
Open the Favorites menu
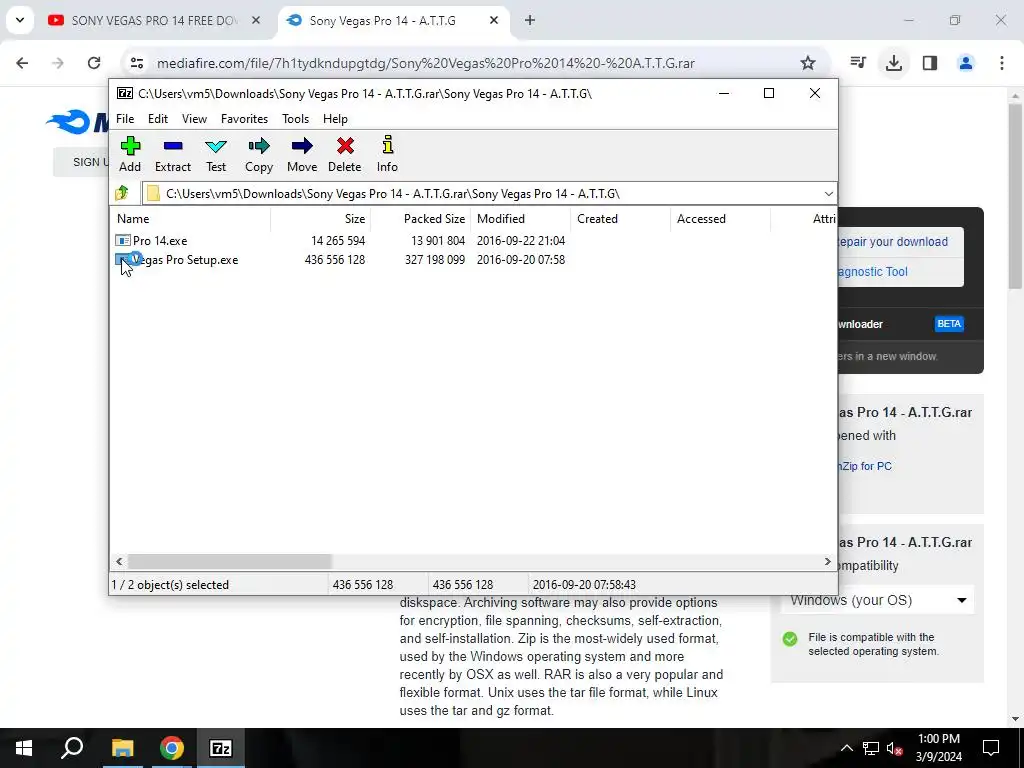coord(244,119)
